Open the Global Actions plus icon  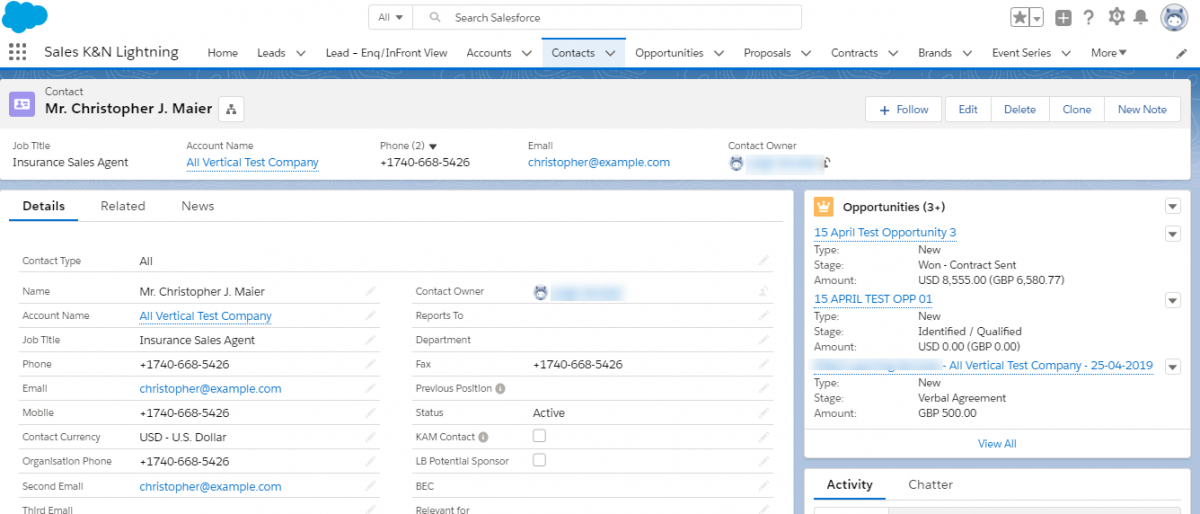pyautogui.click(x=1063, y=17)
